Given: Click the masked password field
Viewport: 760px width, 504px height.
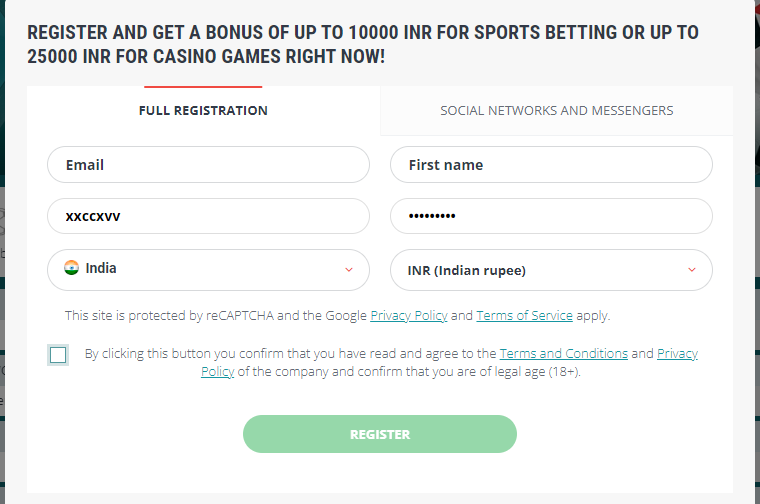Looking at the screenshot, I should tap(551, 216).
